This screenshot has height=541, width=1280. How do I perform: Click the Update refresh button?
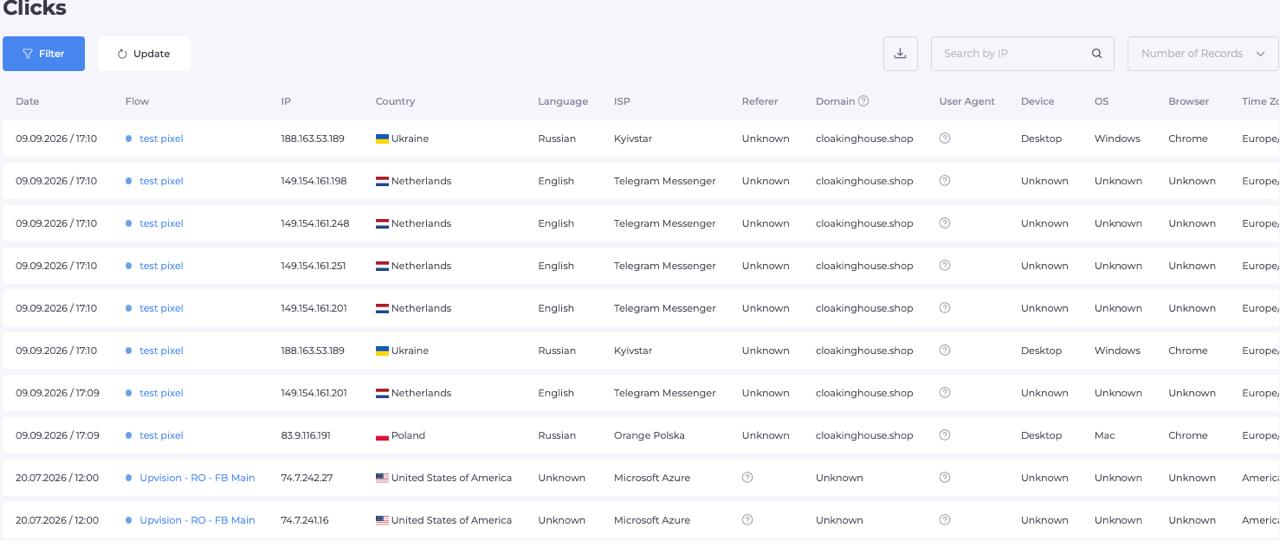point(144,54)
